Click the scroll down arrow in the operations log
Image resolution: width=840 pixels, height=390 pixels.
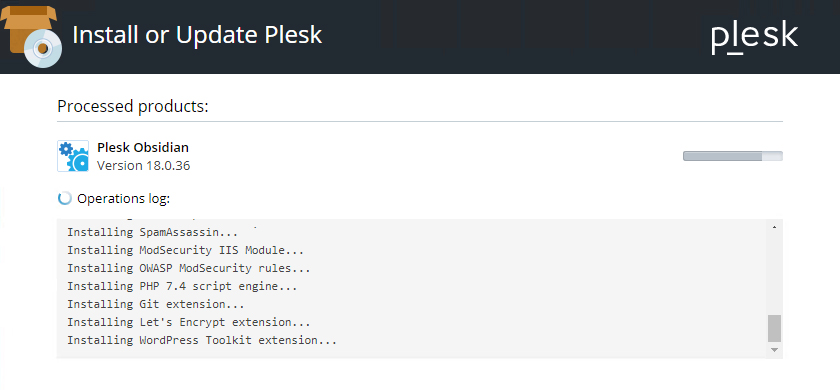(774, 350)
